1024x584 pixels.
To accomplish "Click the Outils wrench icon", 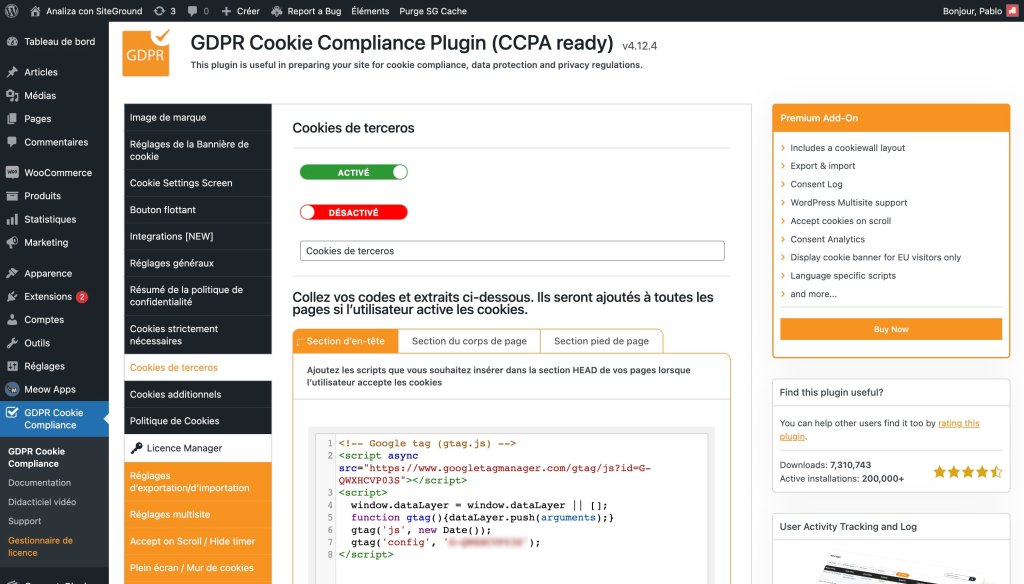I will tap(12, 343).
